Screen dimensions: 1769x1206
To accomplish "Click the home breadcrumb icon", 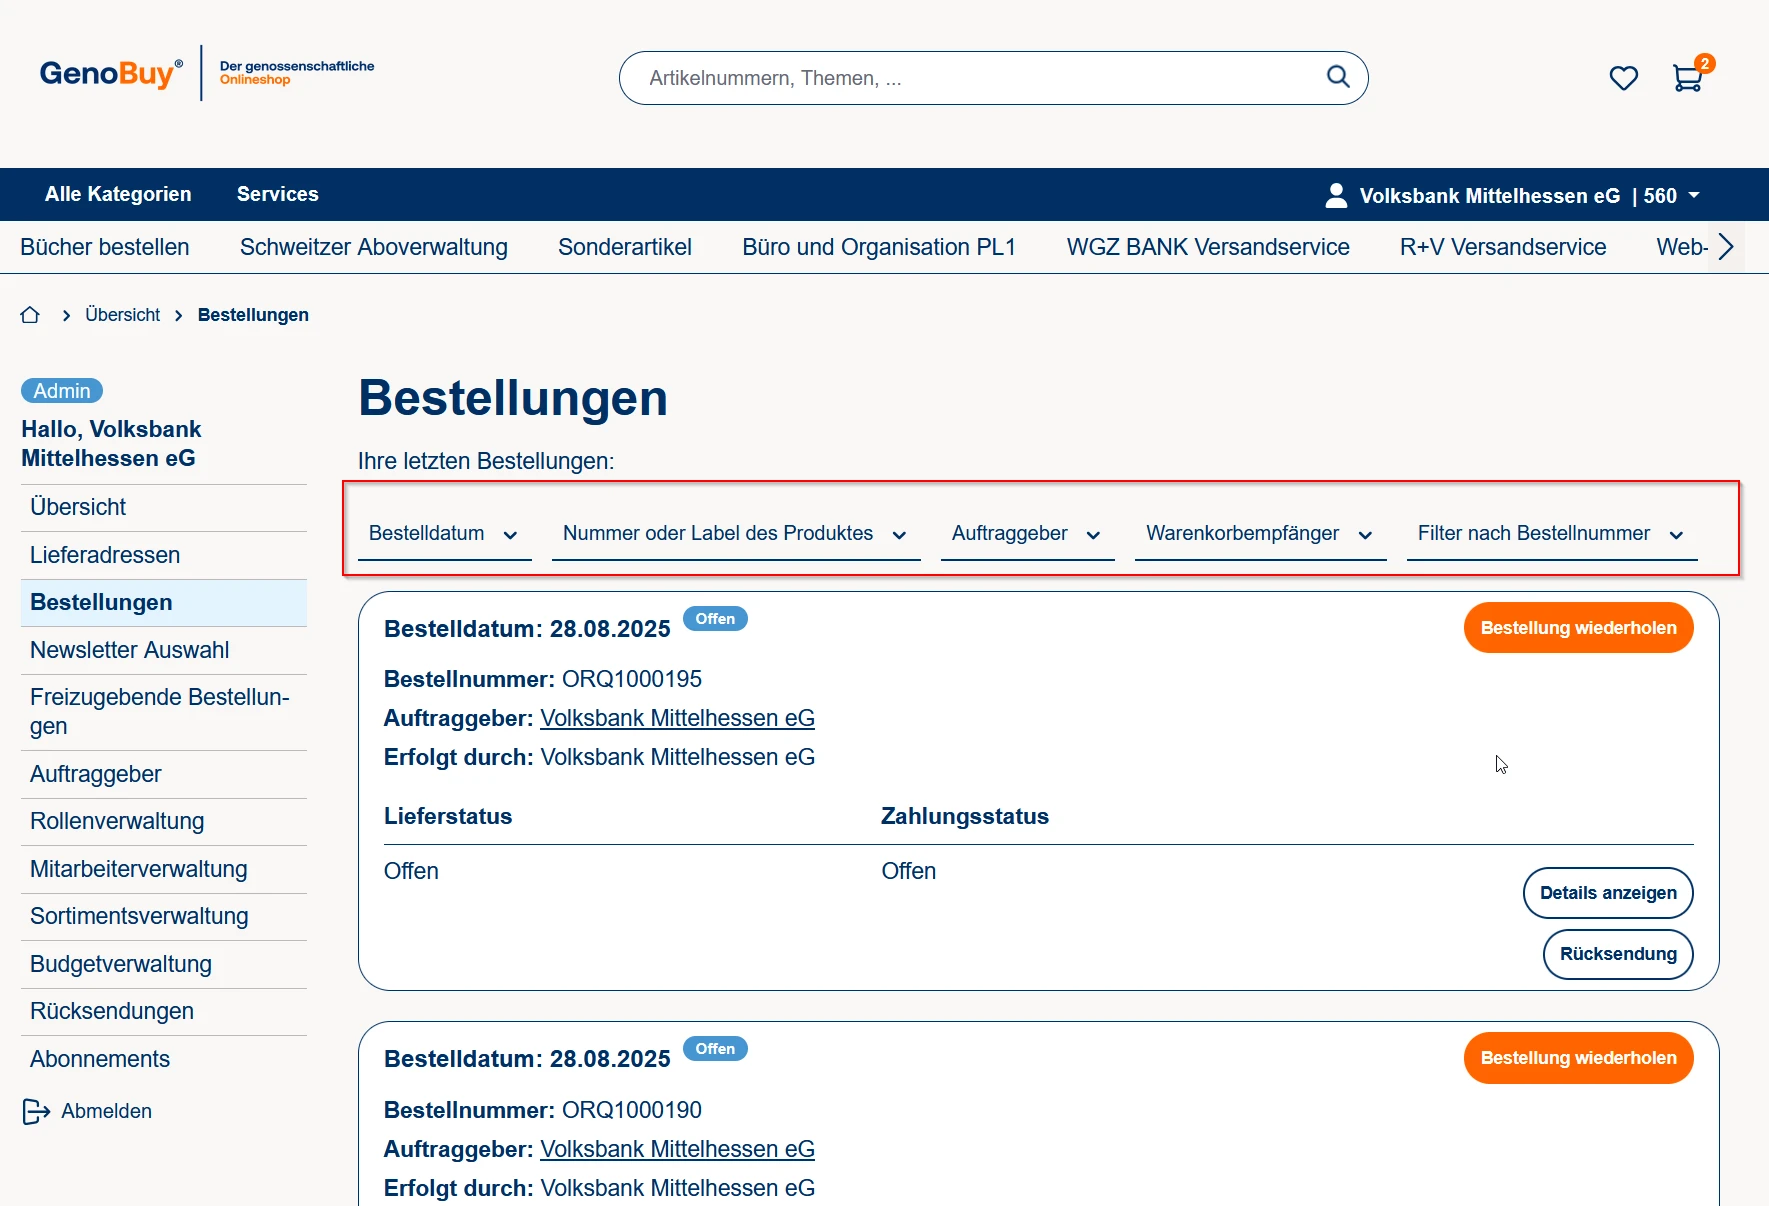I will point(30,315).
